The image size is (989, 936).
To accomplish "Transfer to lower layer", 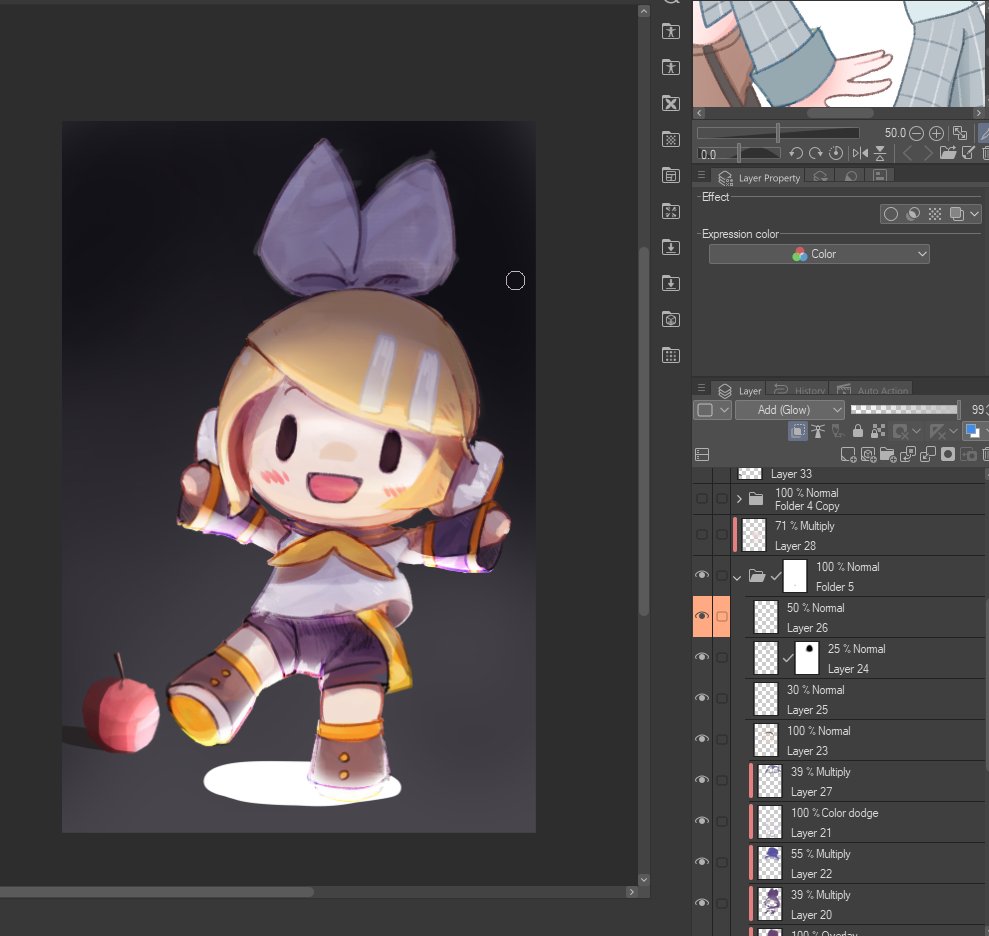I will [908, 455].
